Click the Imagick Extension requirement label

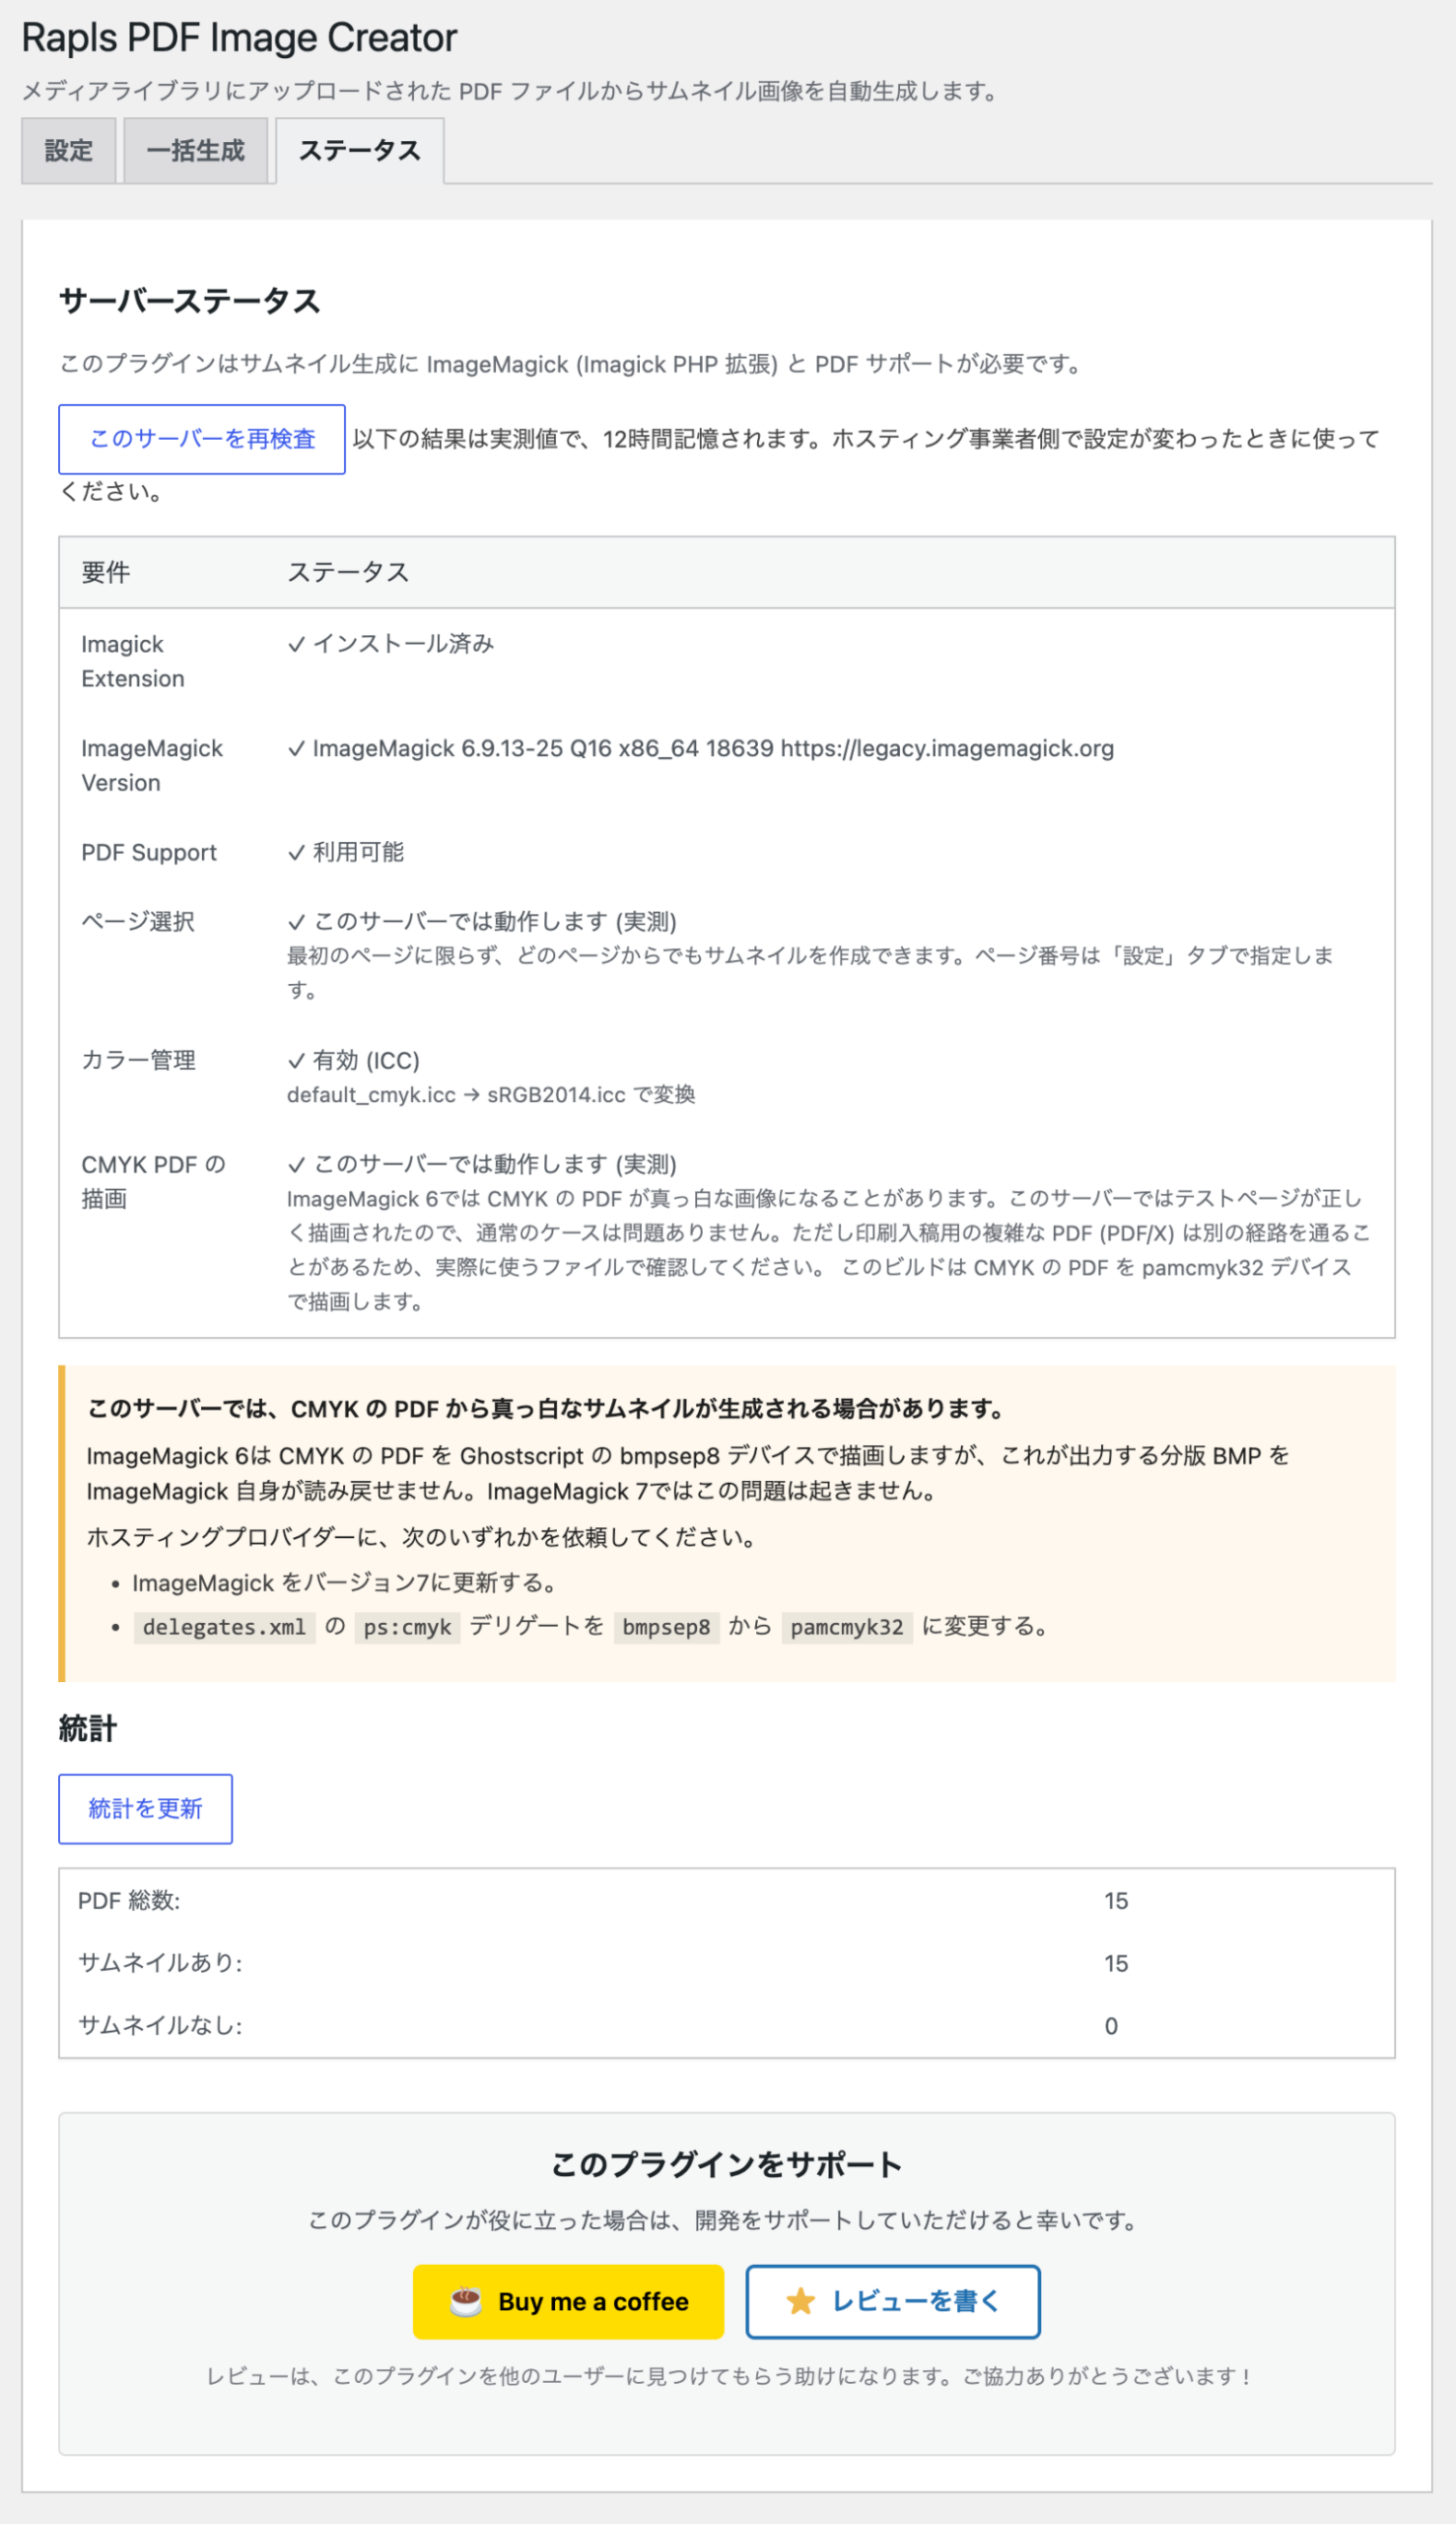133,661
